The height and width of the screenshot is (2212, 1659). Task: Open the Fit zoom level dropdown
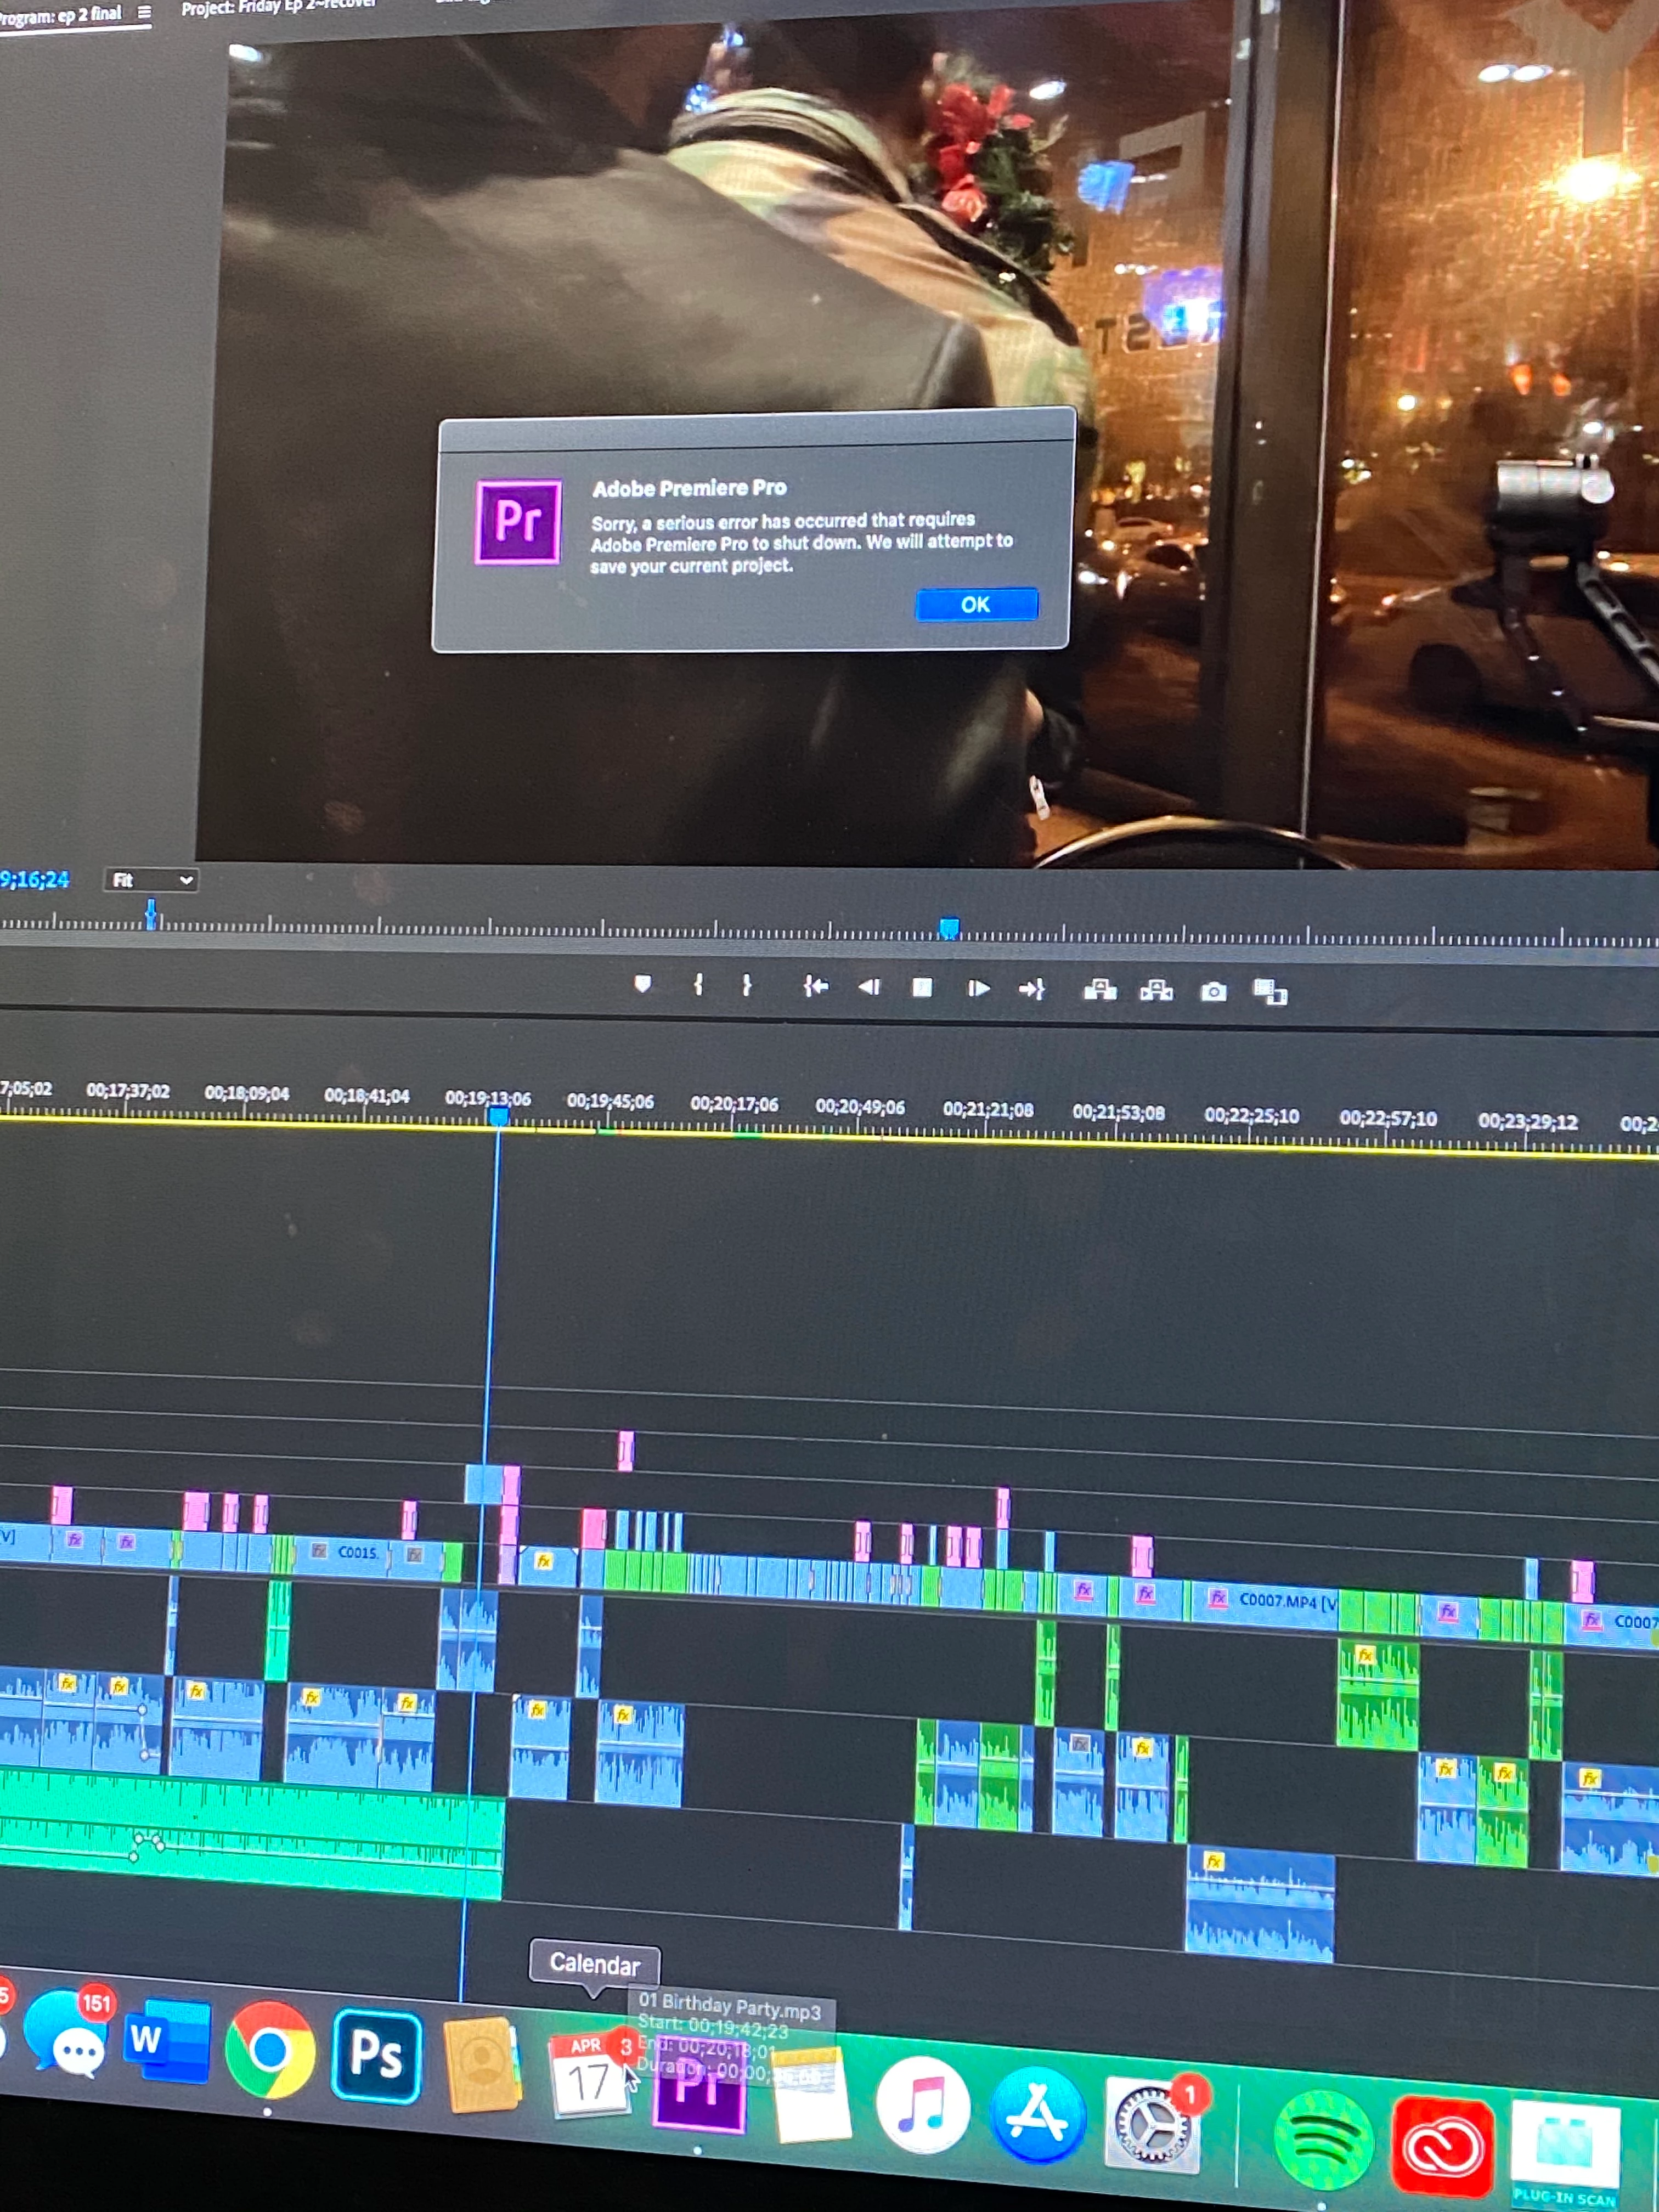pyautogui.click(x=151, y=880)
